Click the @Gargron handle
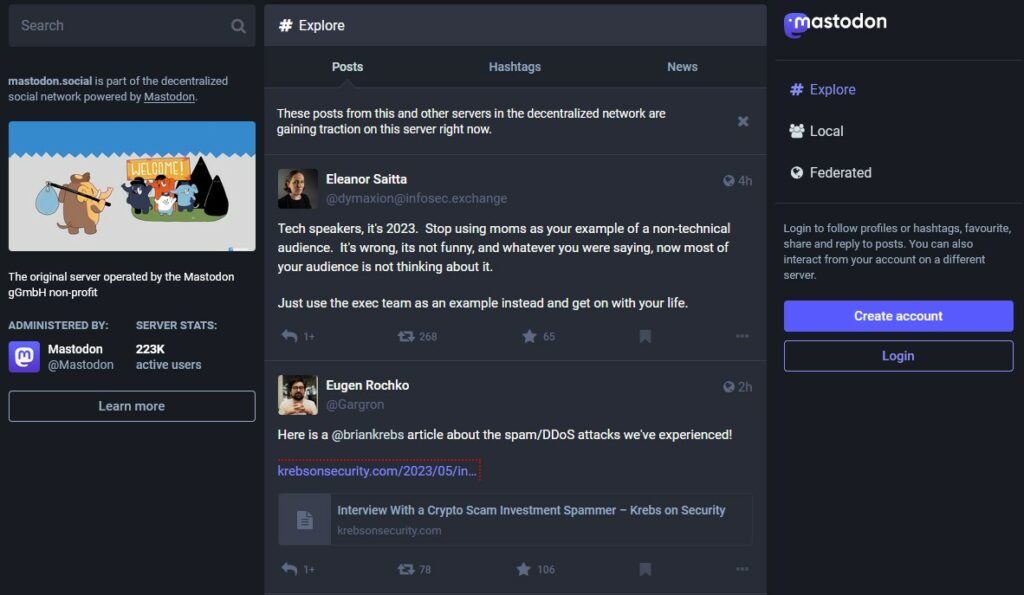The height and width of the screenshot is (595, 1024). pos(355,405)
